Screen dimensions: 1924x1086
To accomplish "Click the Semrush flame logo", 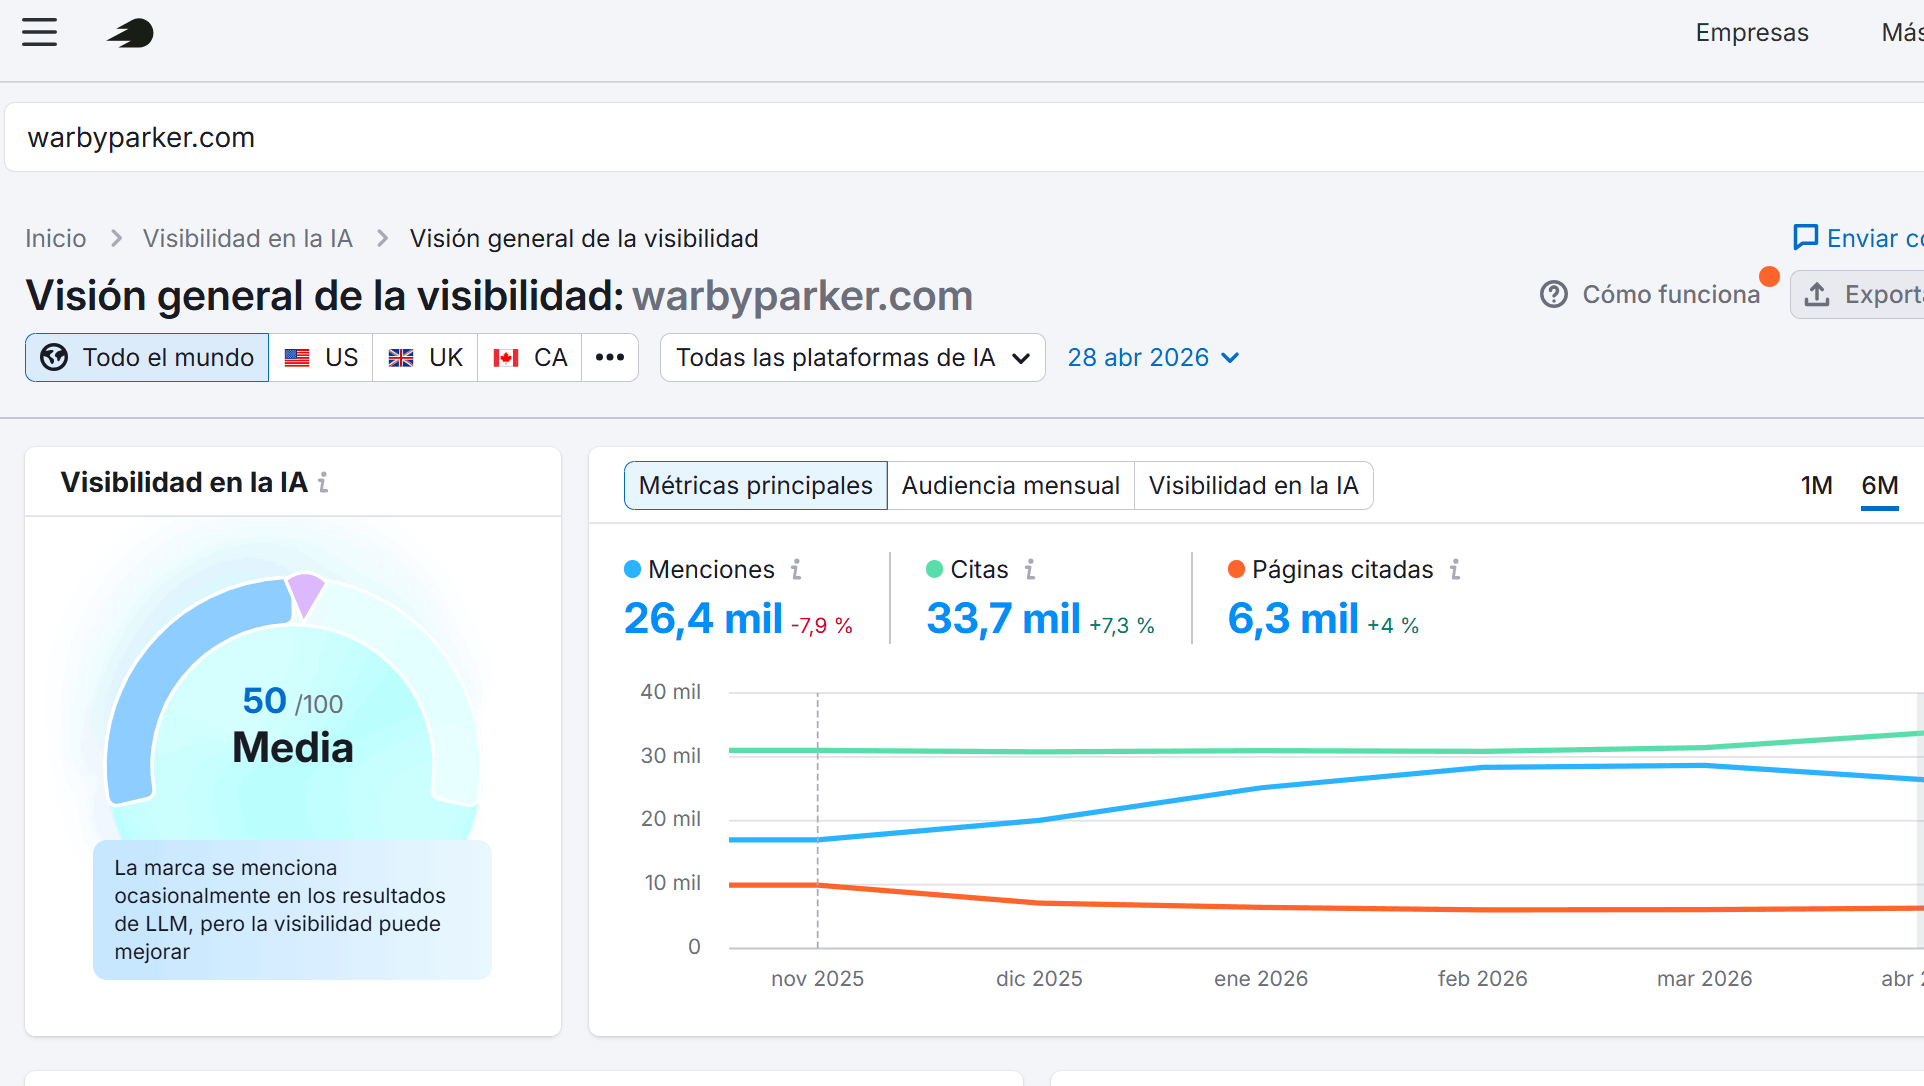I will 130,34.
